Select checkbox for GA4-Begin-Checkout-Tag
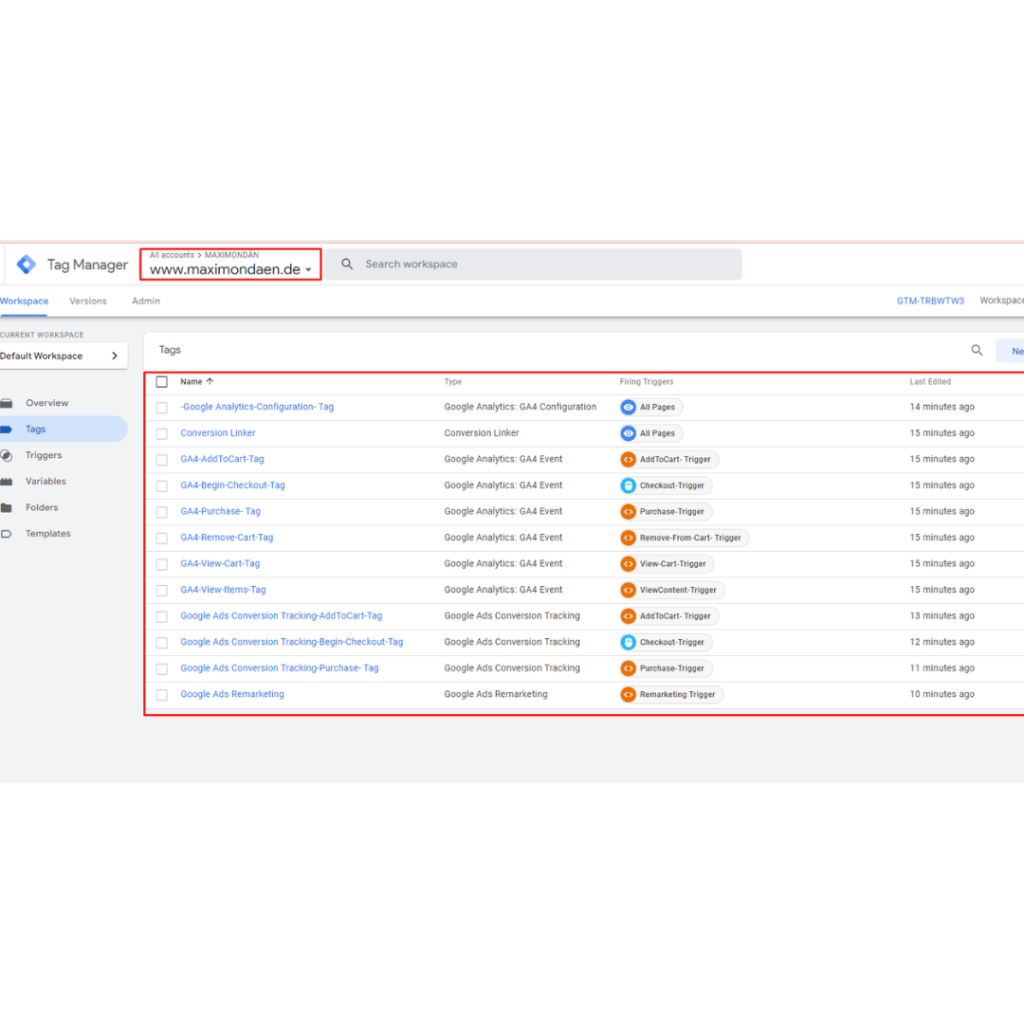 162,486
